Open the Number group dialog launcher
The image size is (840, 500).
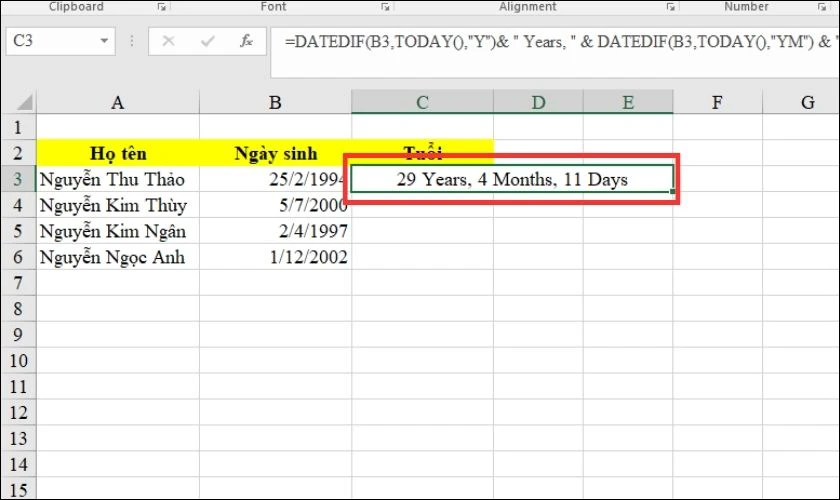coord(822,7)
